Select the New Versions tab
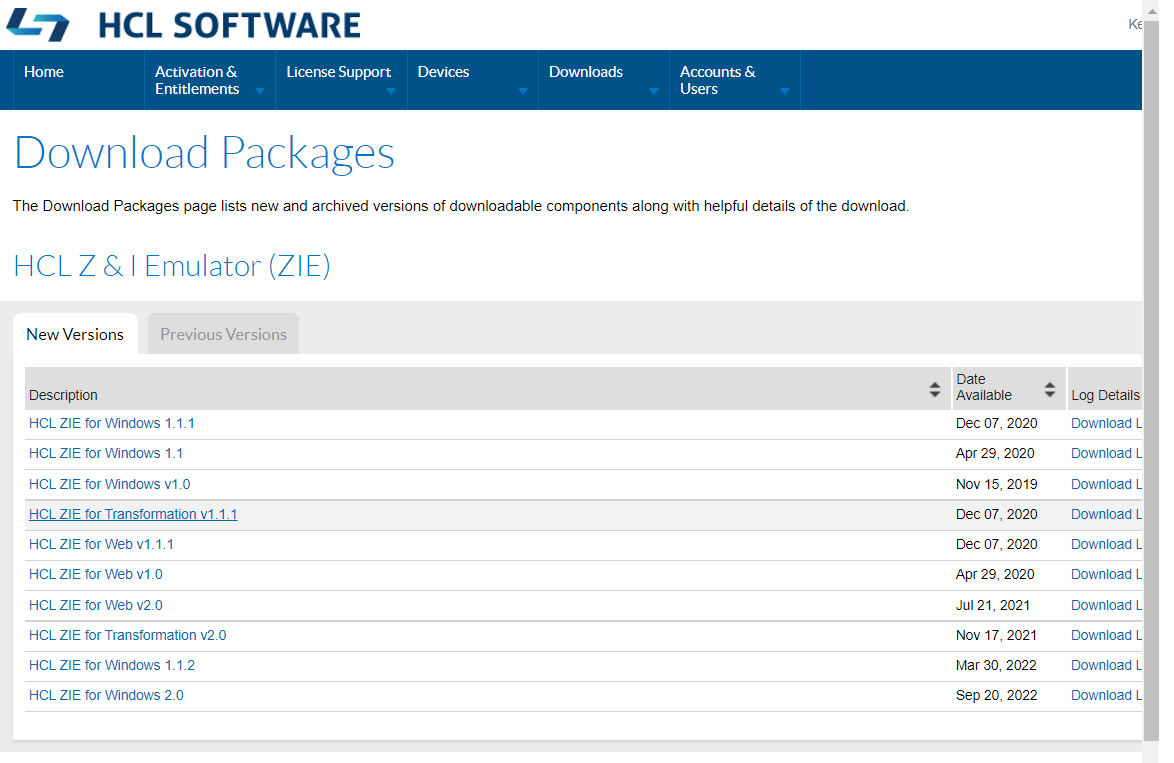1174x763 pixels. [x=75, y=333]
